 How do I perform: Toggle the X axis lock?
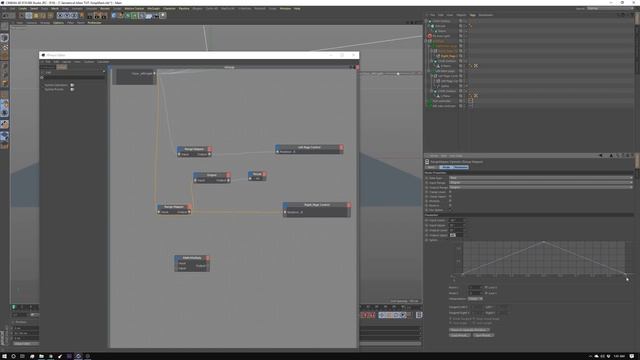[x=60, y=16]
